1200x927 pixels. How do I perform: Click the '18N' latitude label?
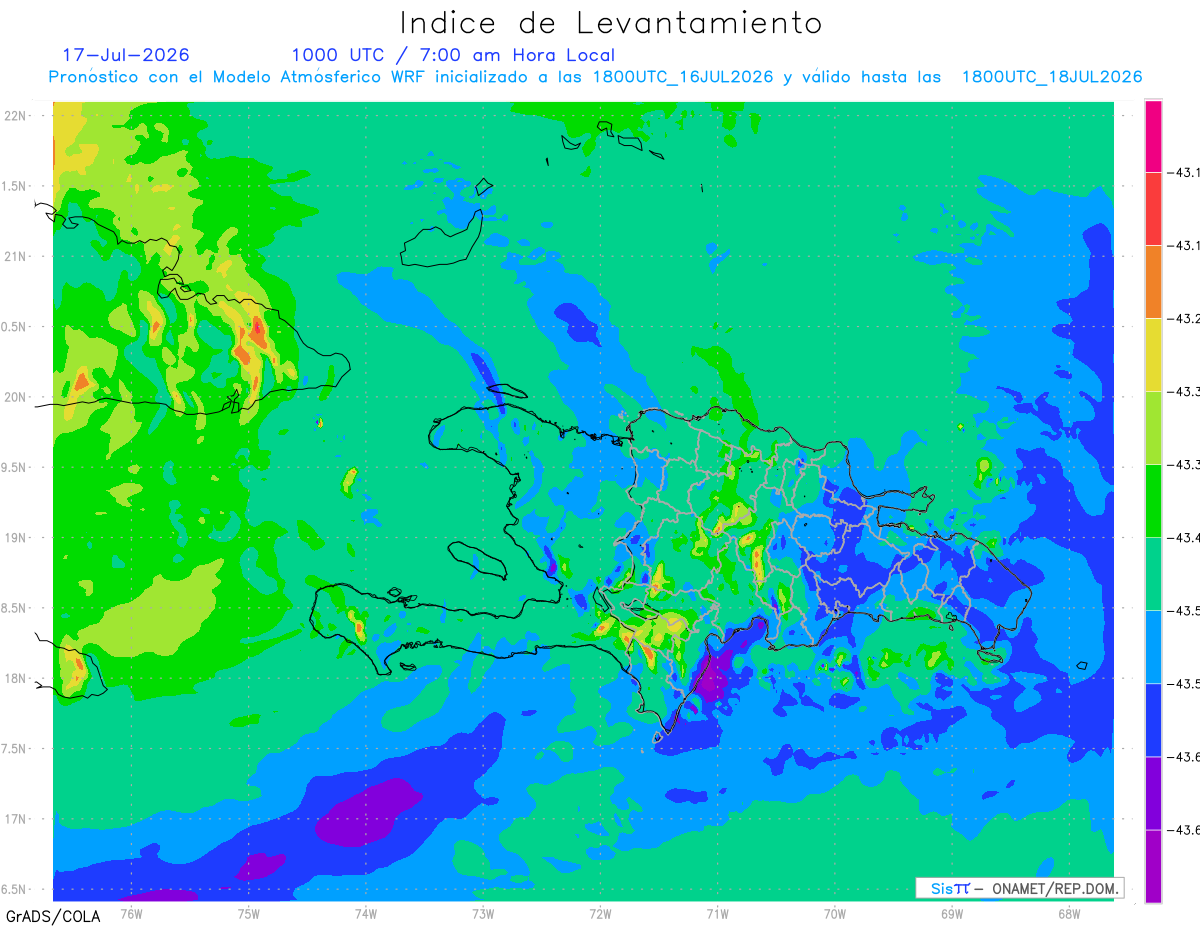point(15,679)
